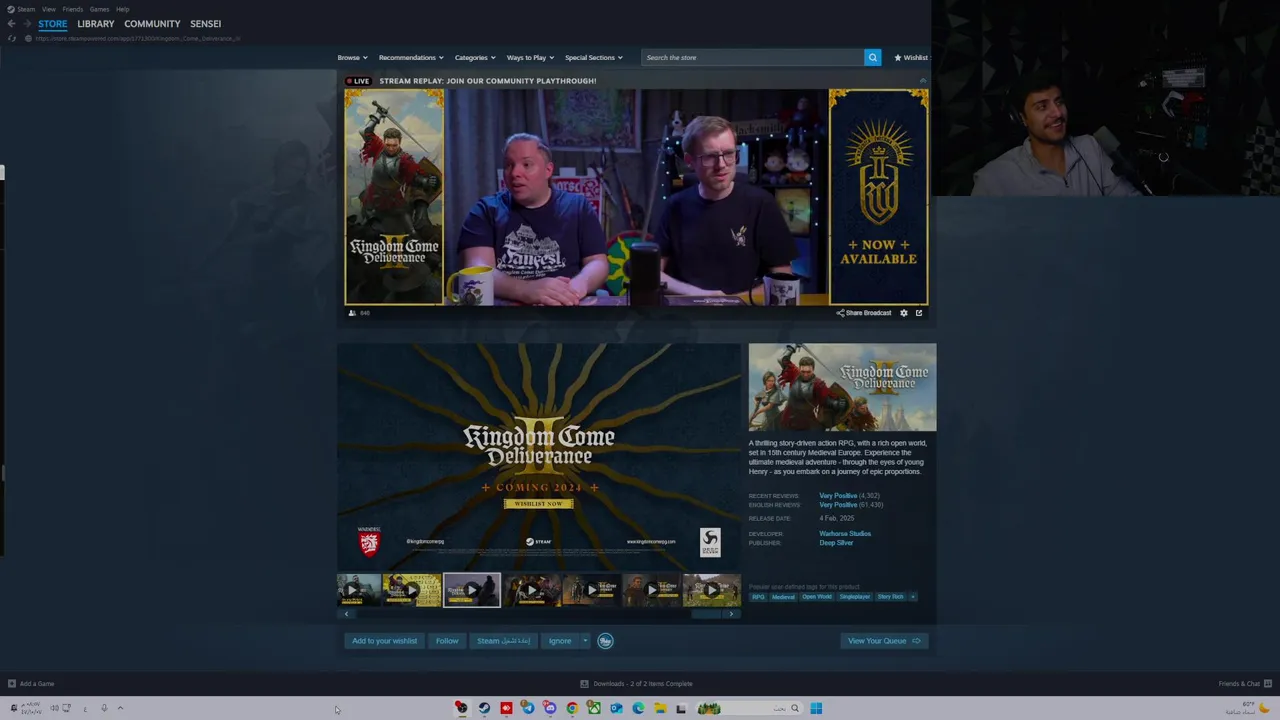Open the Friends menu
This screenshot has width=1280, height=720.
pos(72,9)
